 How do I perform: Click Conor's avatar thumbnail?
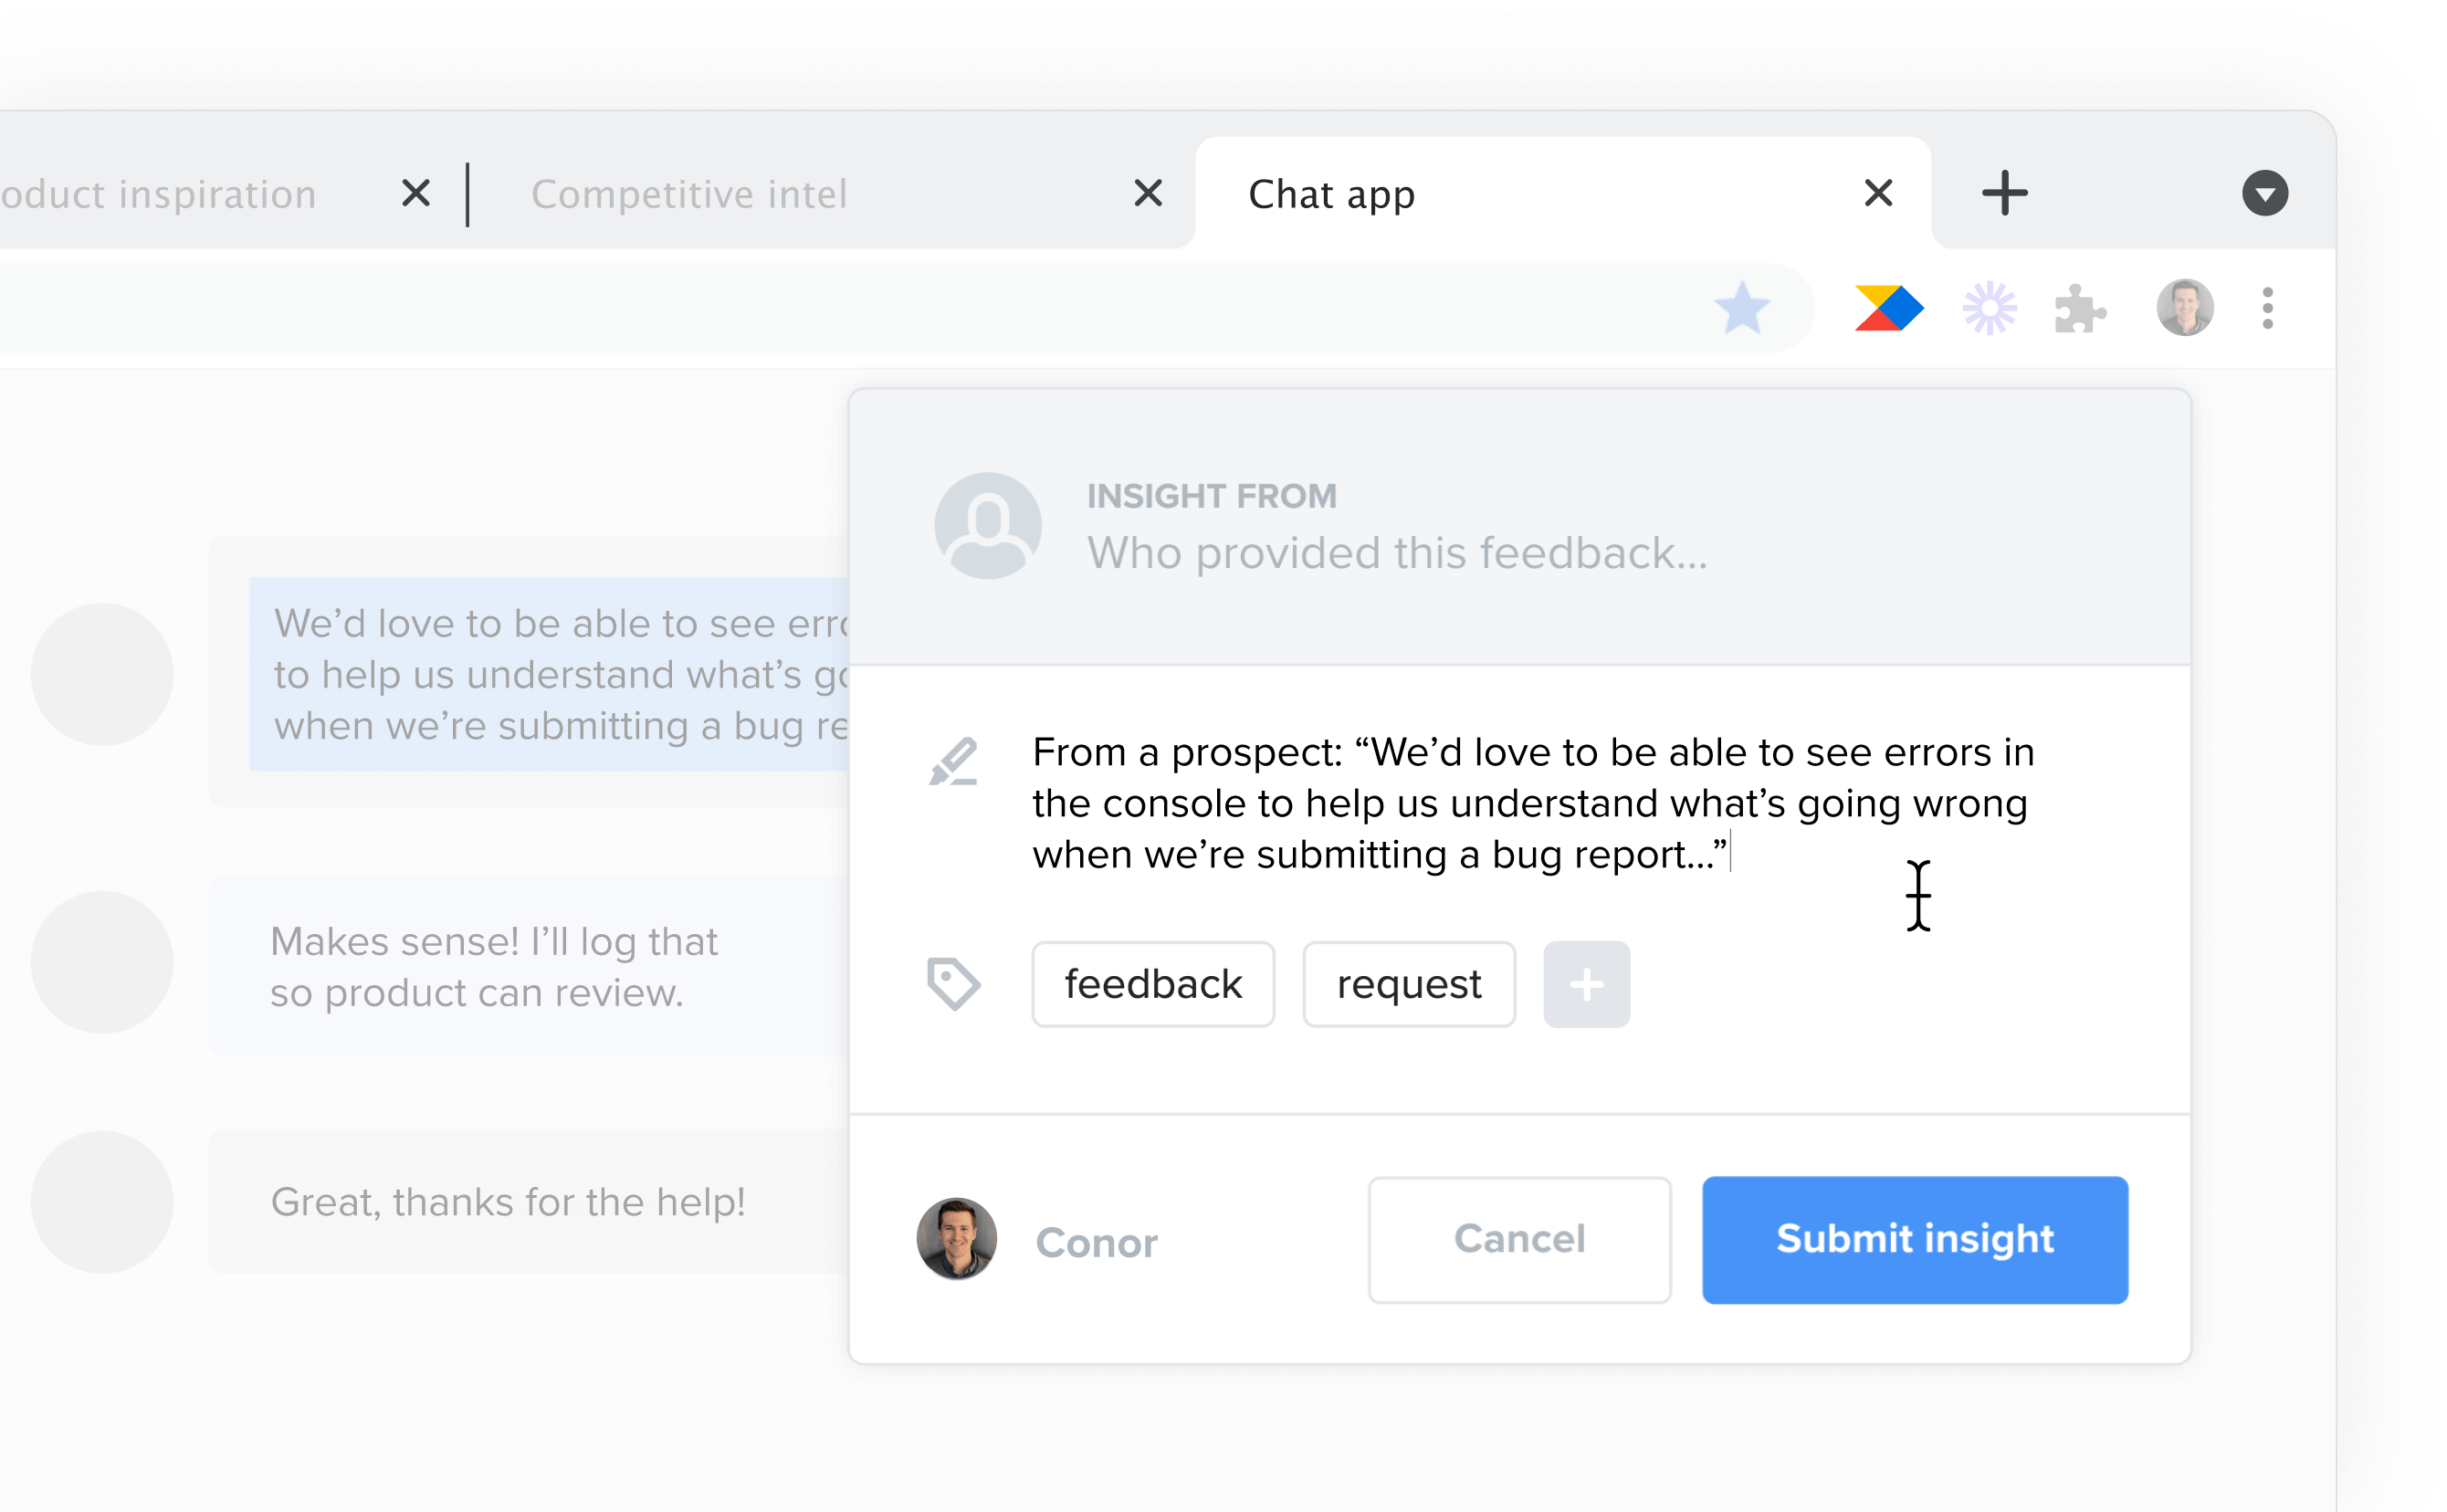957,1238
